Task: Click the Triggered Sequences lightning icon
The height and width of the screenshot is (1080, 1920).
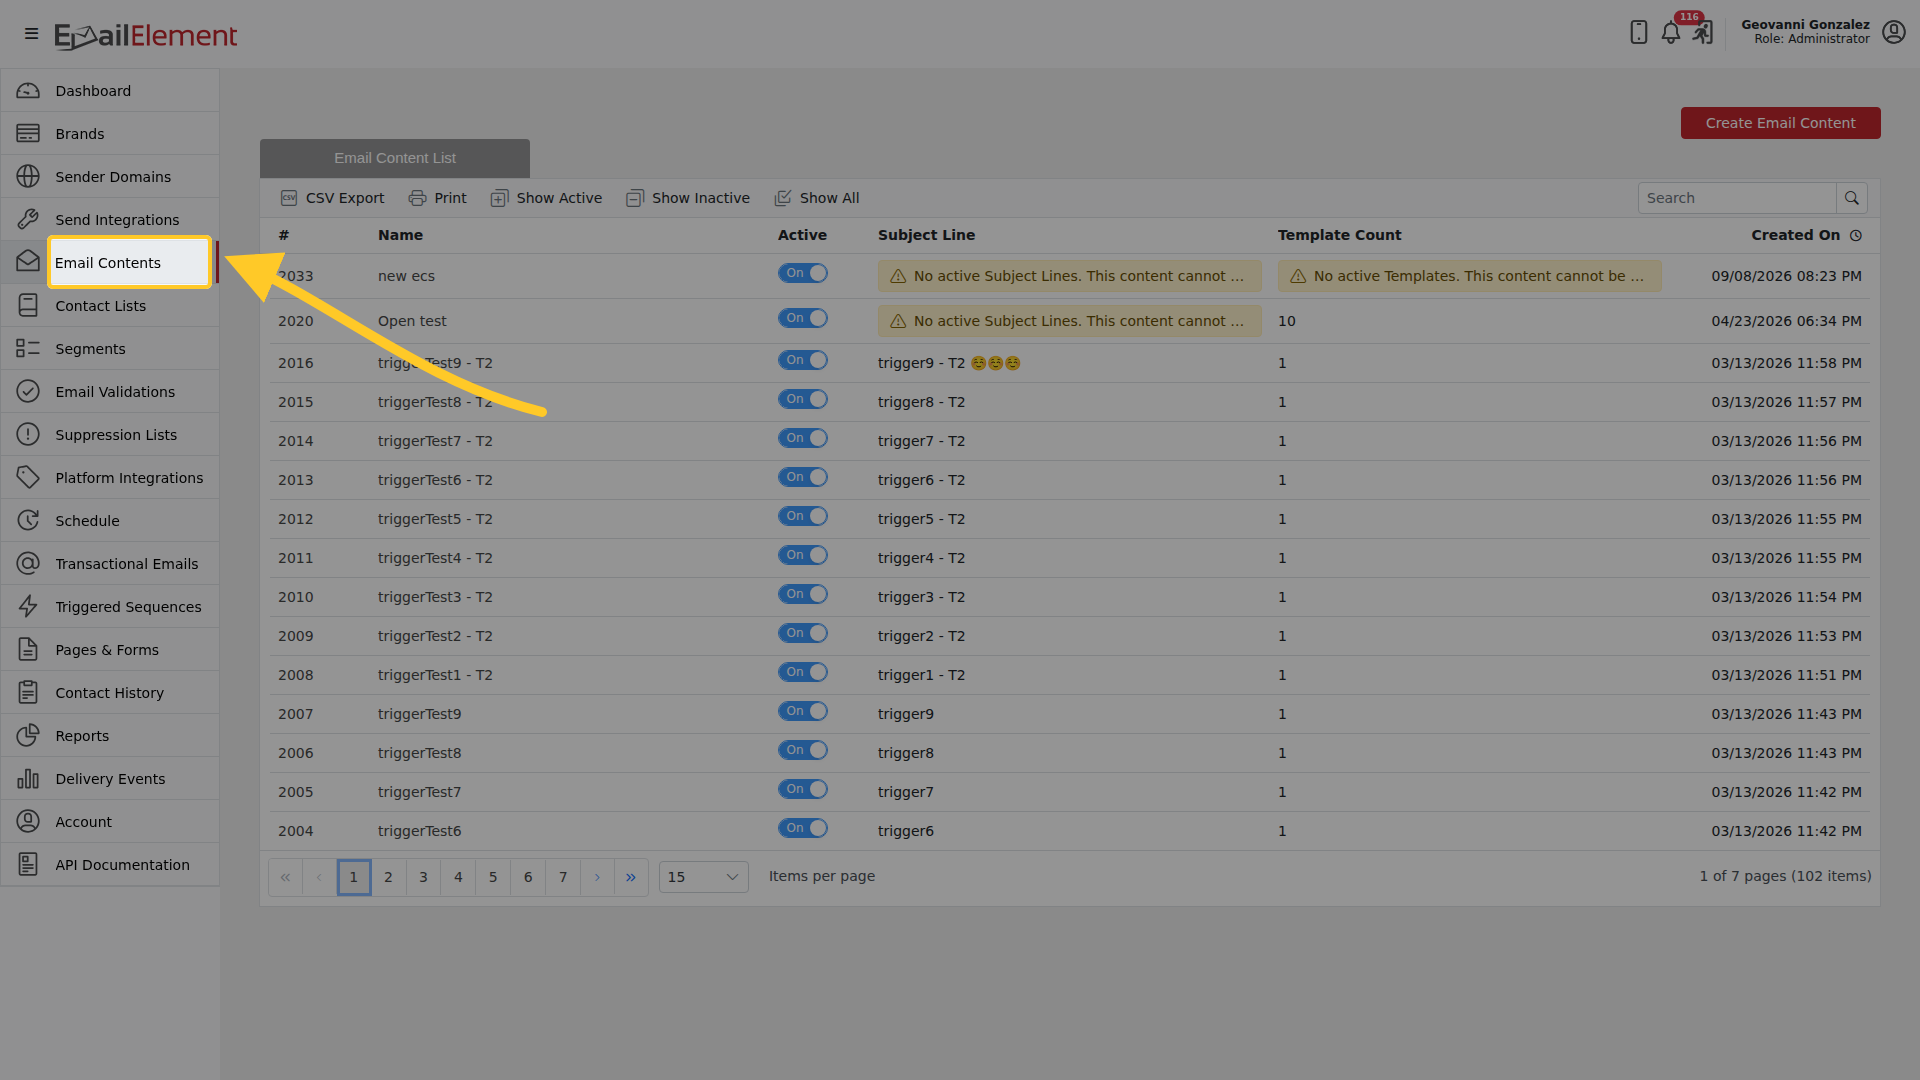Action: point(28,607)
